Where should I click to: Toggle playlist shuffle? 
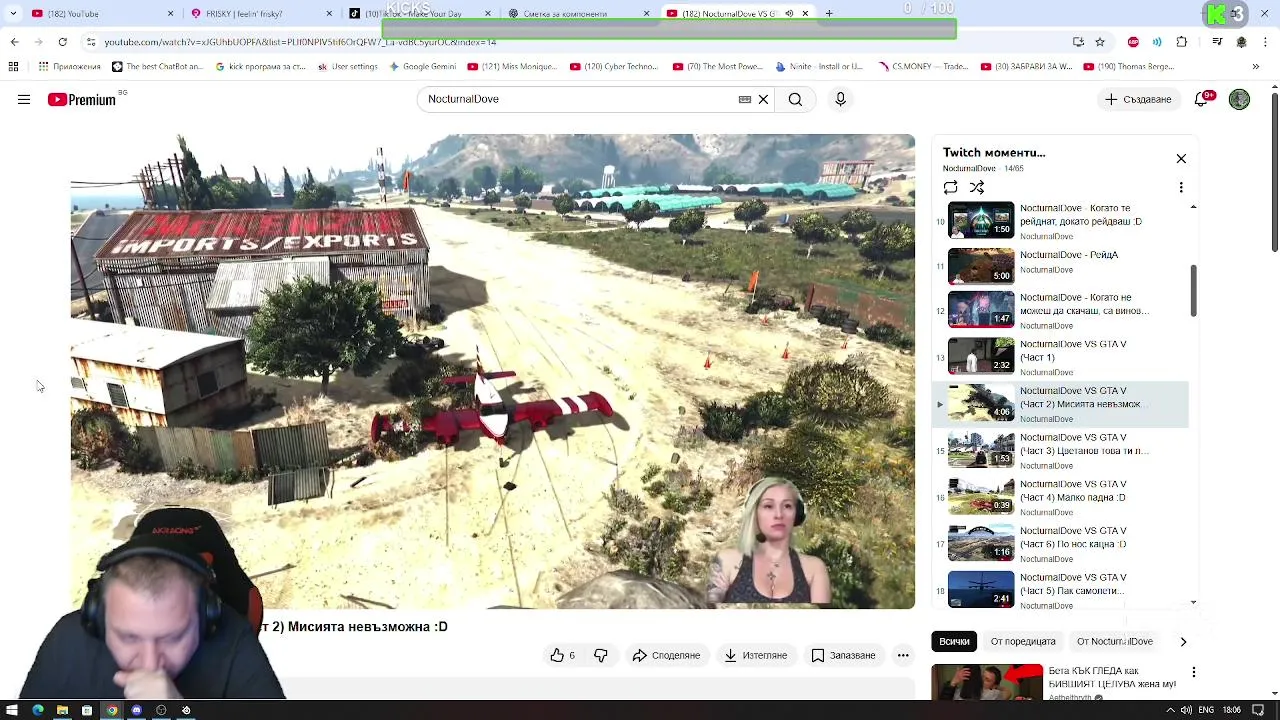tap(977, 187)
